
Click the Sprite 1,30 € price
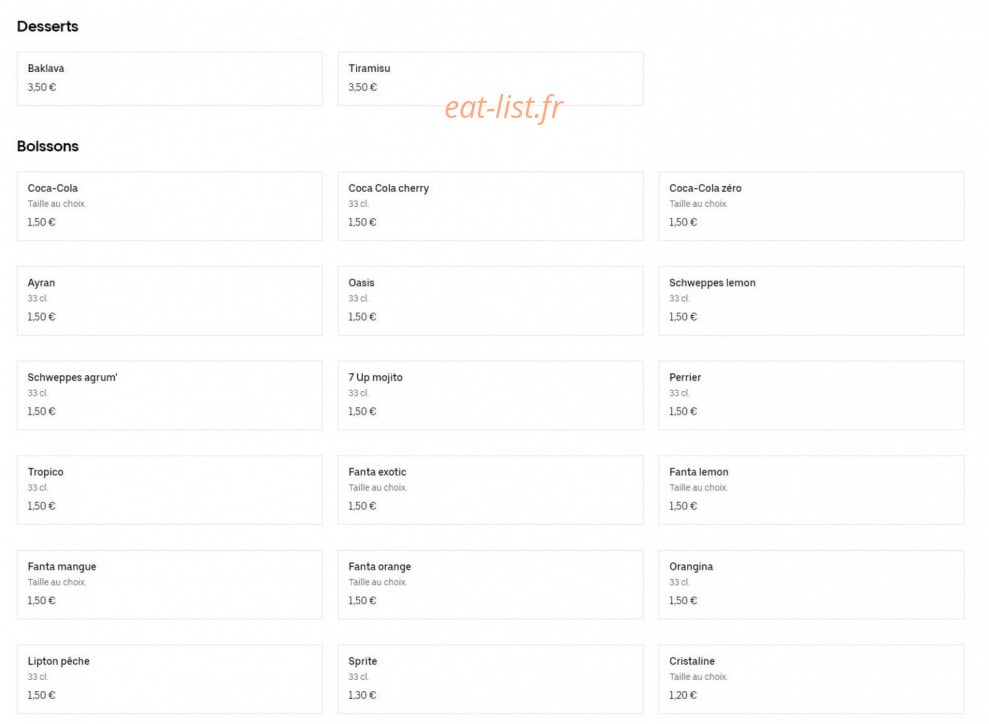pyautogui.click(x=362, y=695)
